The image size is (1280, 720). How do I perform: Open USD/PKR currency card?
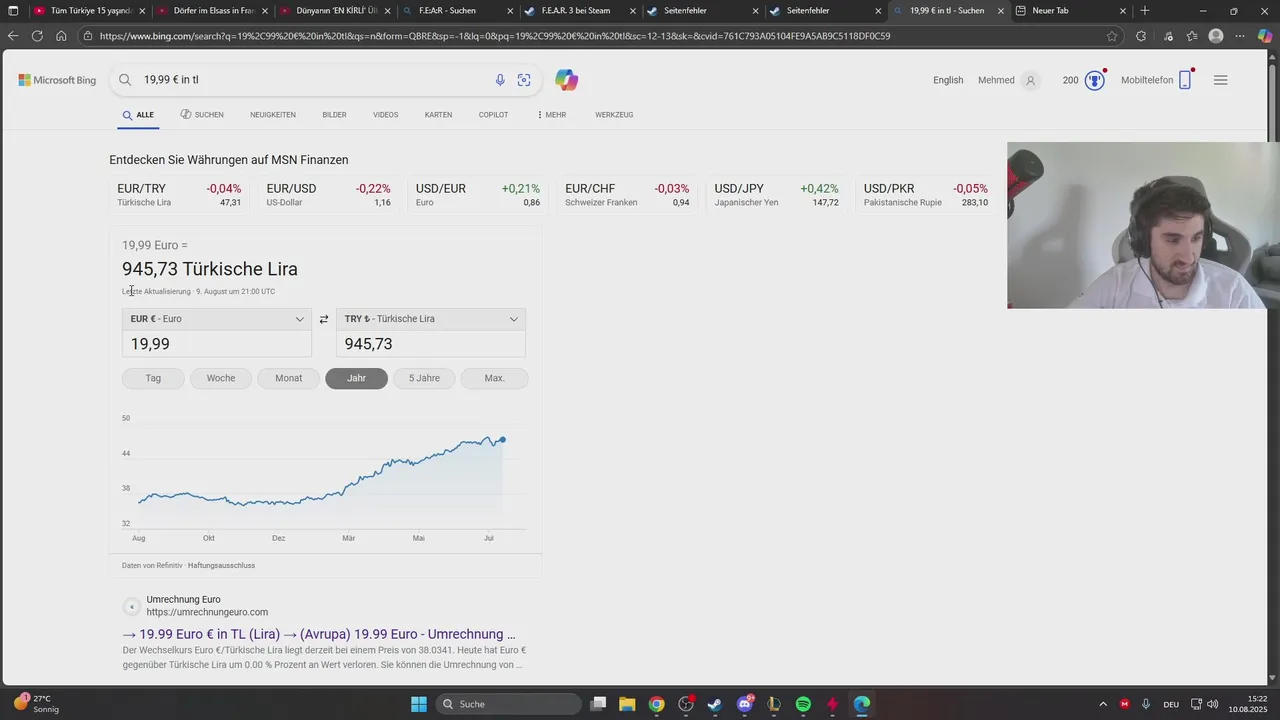(x=926, y=195)
